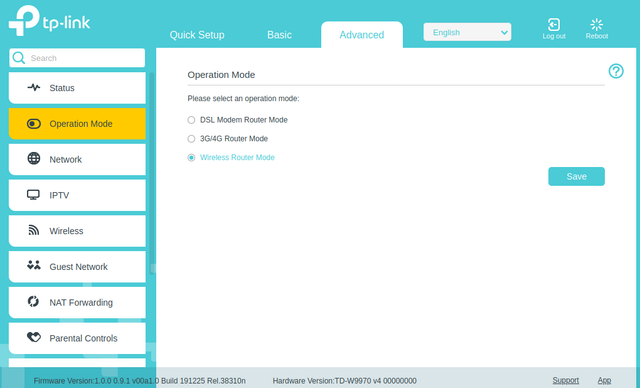Click the magnifier icon in search box
The height and width of the screenshot is (388, 640).
(19, 58)
